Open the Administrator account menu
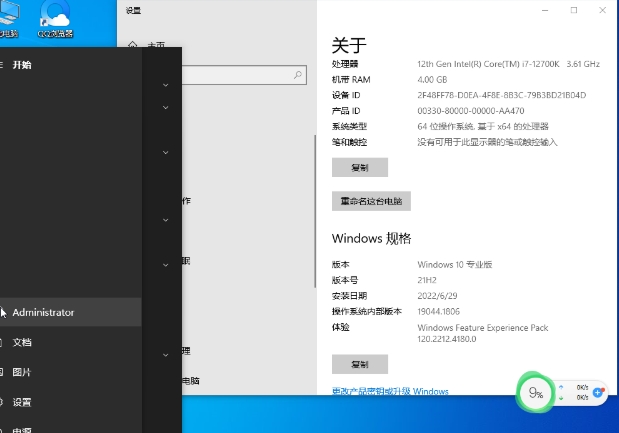 [x=43, y=312]
